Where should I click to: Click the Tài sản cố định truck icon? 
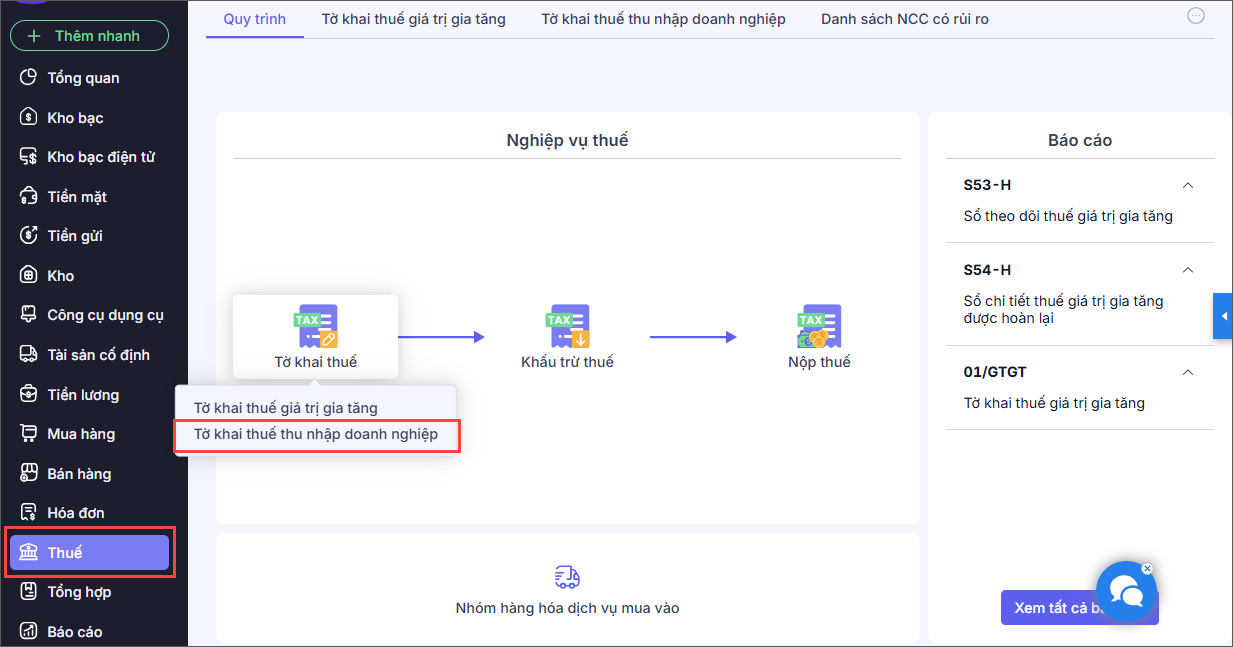tap(29, 355)
